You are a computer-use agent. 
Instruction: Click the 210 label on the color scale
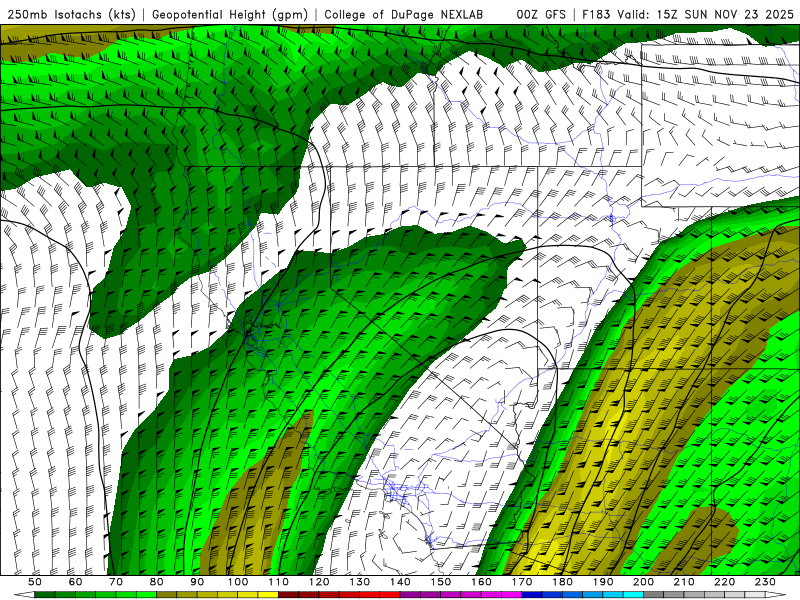(684, 582)
